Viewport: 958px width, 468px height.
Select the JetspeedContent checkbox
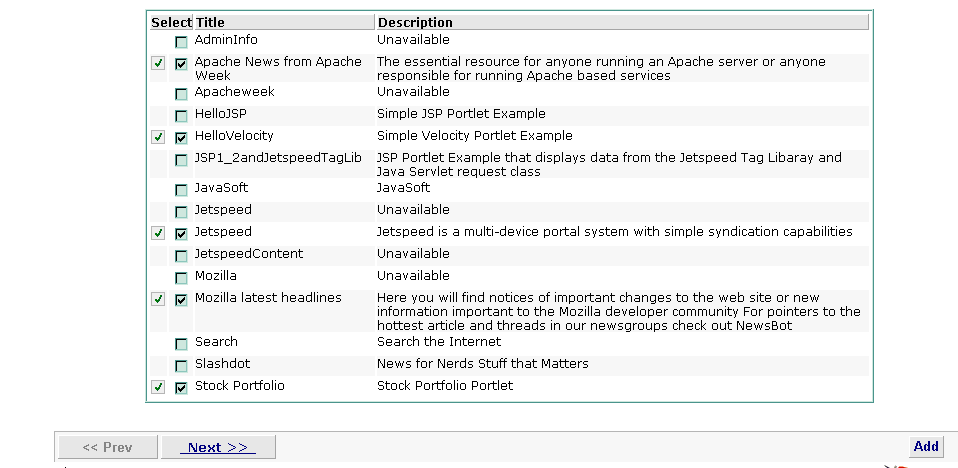point(181,256)
